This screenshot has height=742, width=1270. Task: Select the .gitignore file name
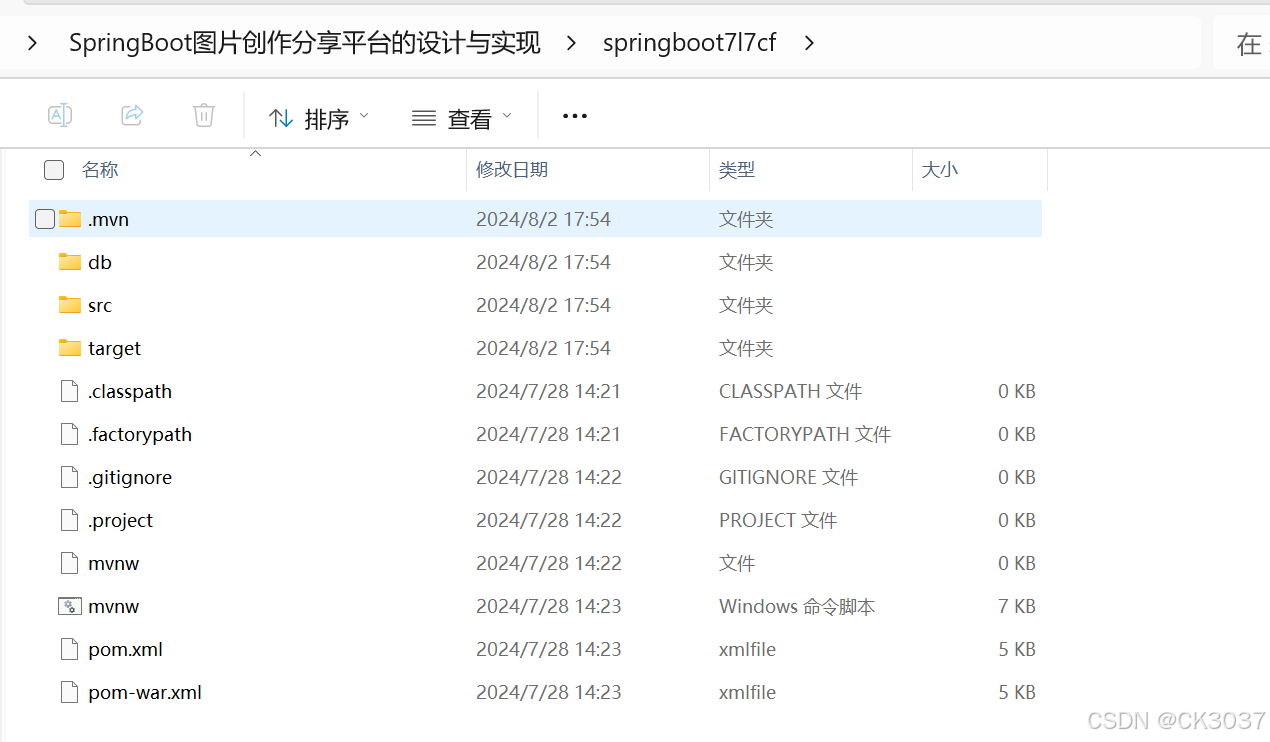[130, 477]
